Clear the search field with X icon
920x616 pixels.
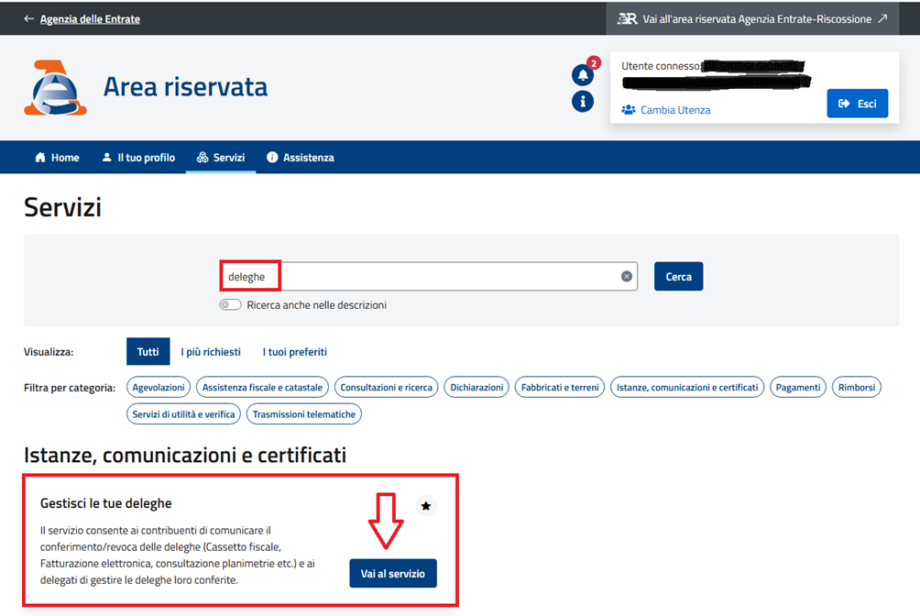click(x=627, y=277)
